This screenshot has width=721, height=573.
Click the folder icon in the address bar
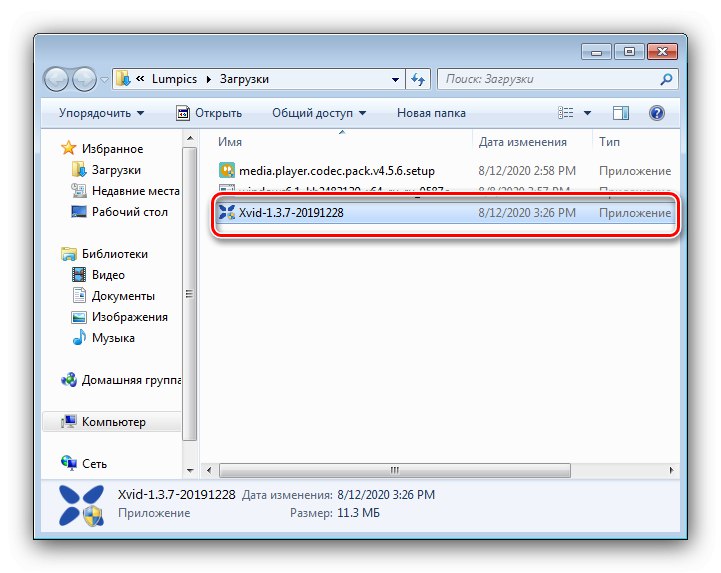point(123,79)
